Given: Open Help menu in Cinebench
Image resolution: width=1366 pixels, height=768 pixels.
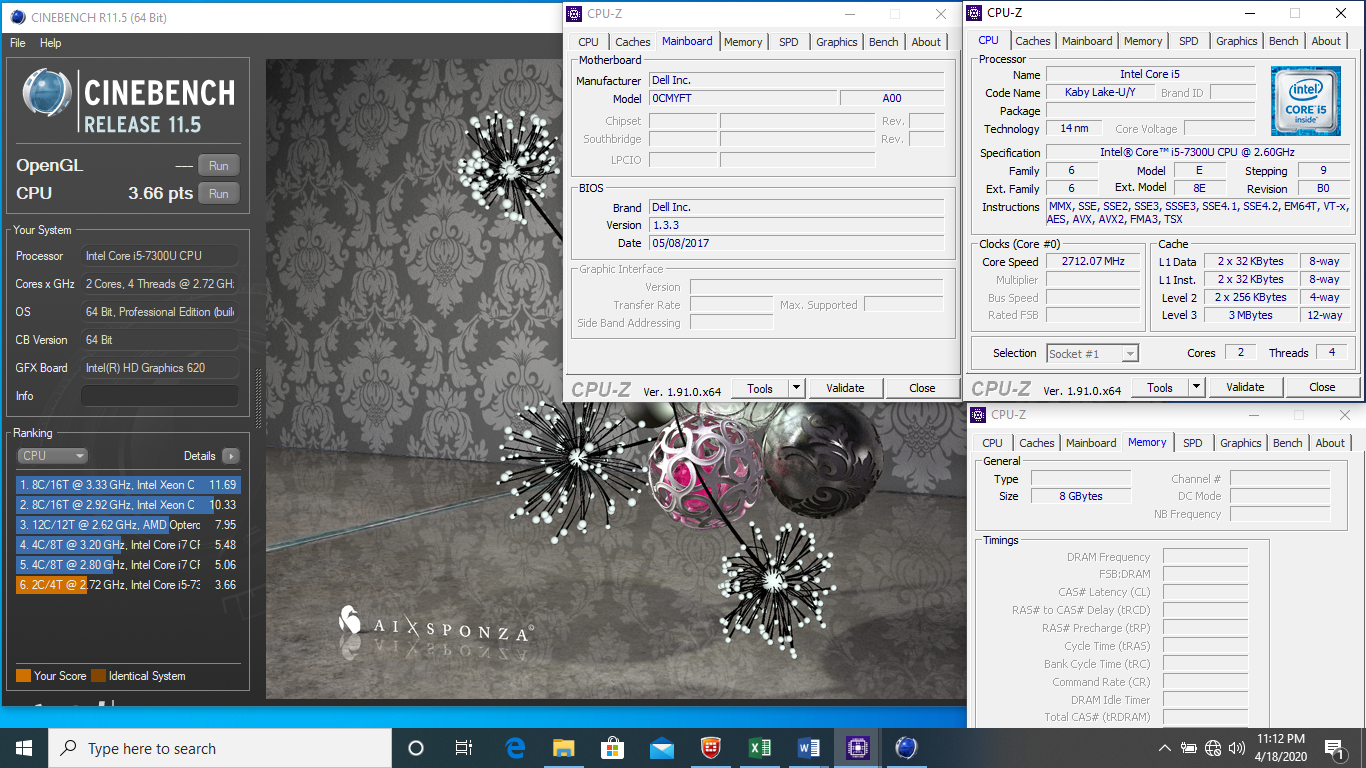Looking at the screenshot, I should tap(50, 43).
